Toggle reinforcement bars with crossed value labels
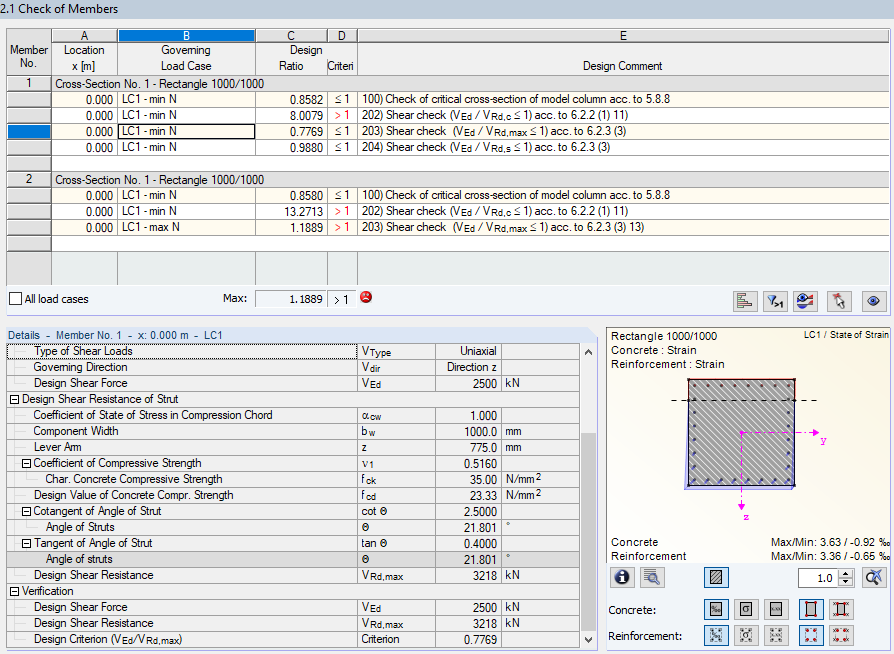Image resolution: width=894 pixels, height=654 pixels. coord(840,635)
